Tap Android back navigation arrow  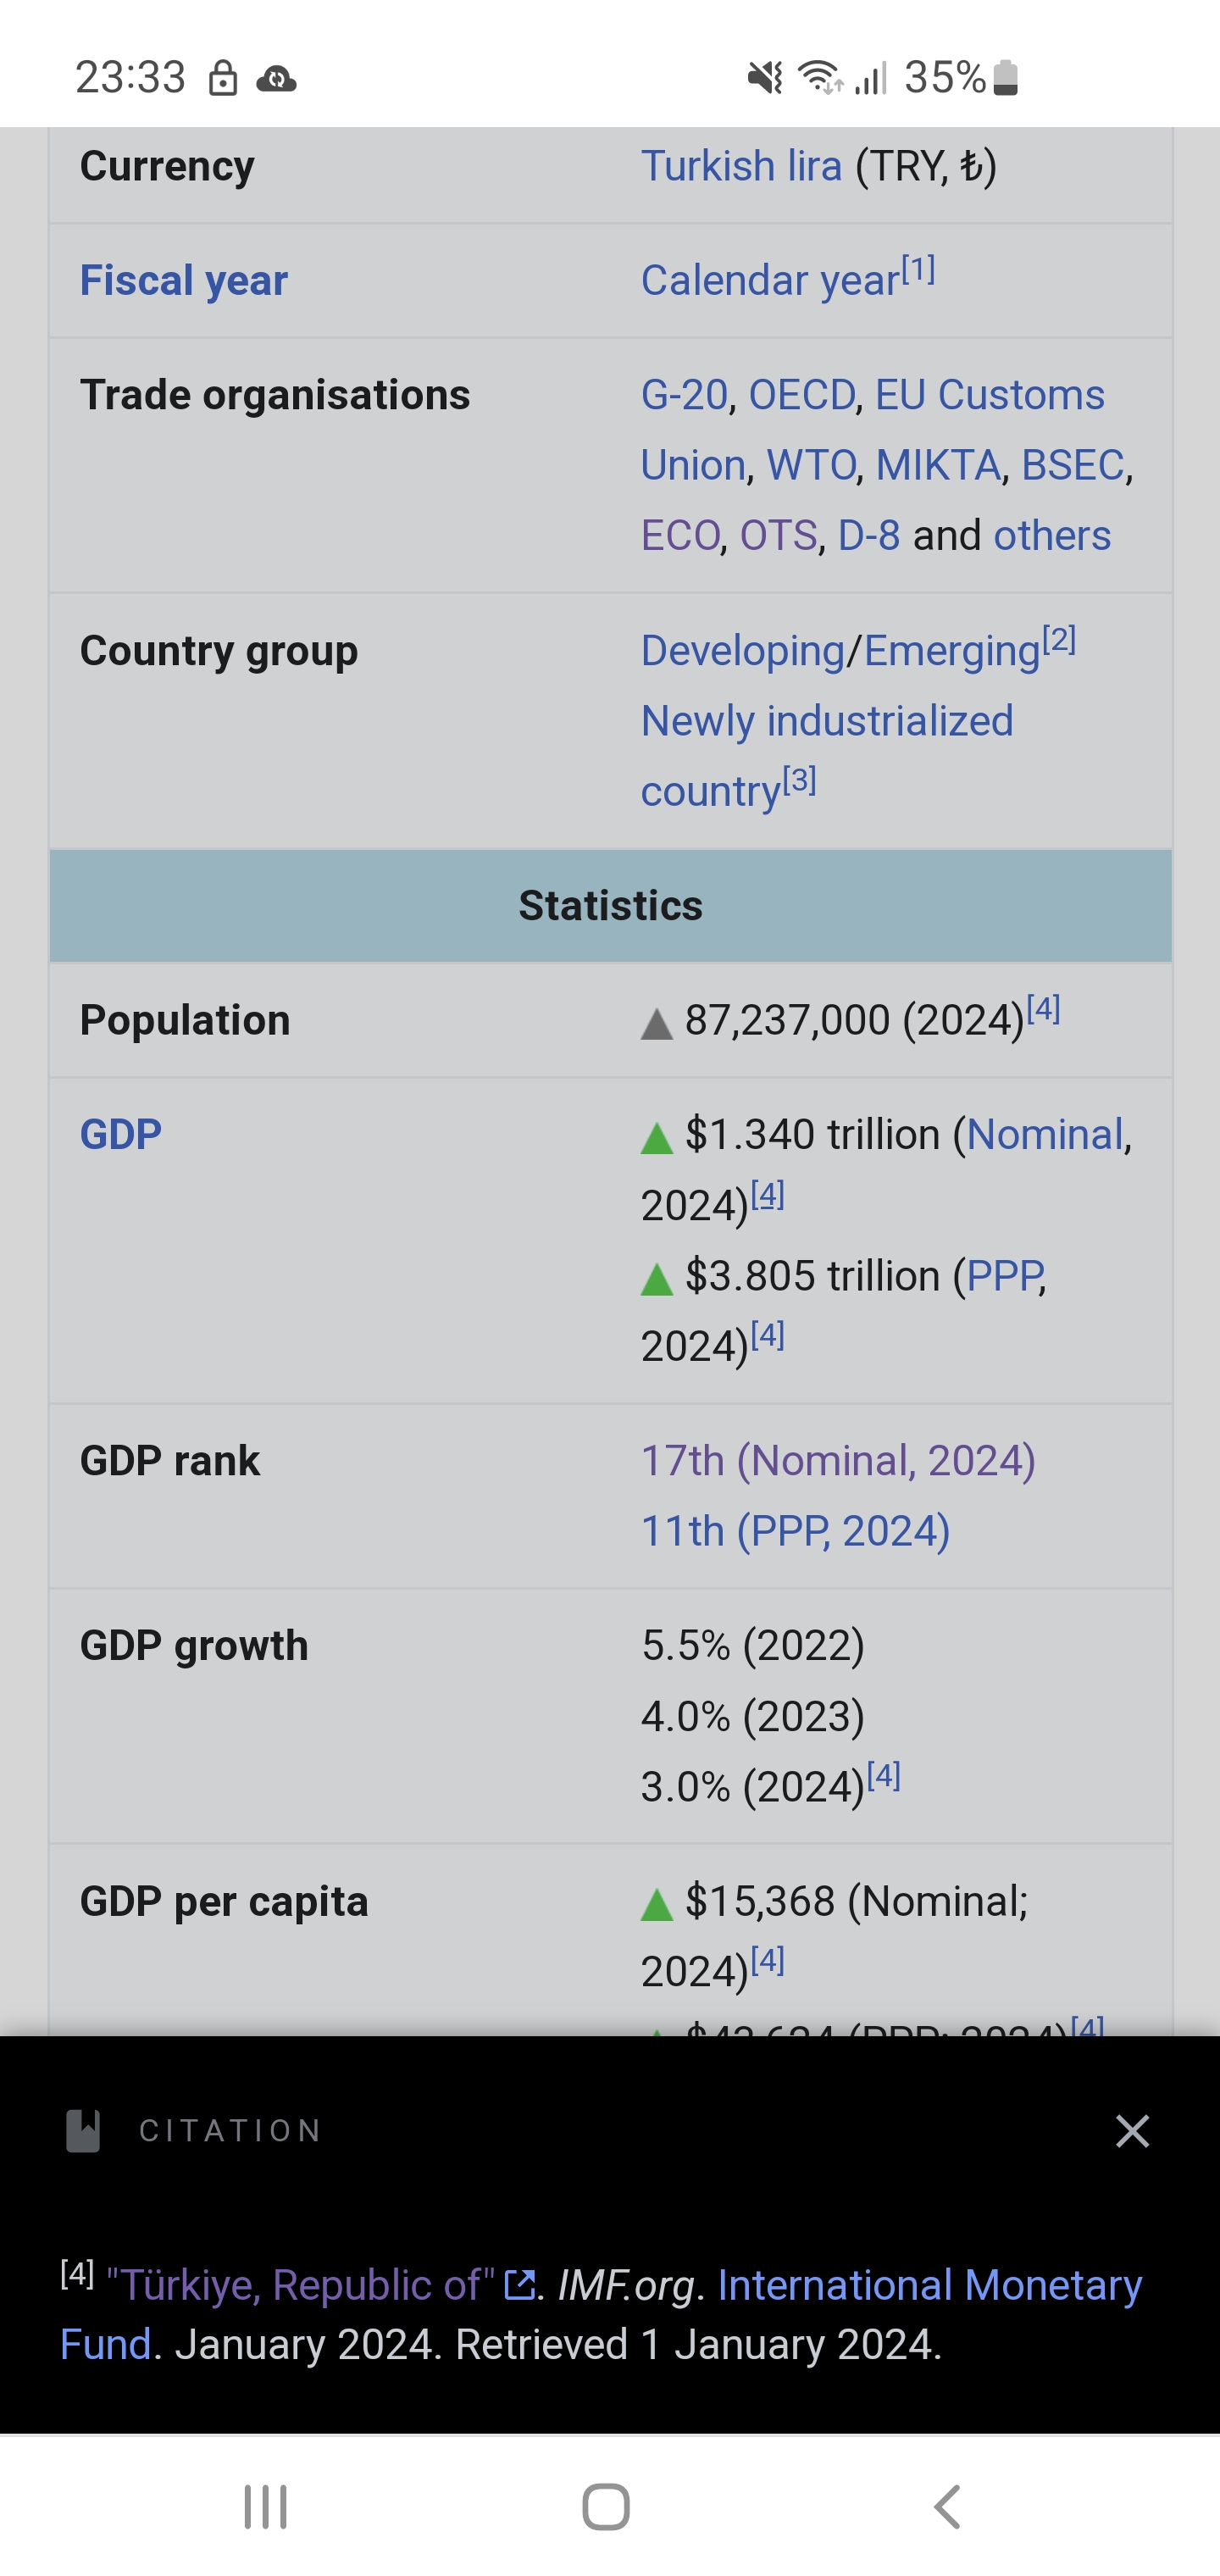tap(946, 2507)
